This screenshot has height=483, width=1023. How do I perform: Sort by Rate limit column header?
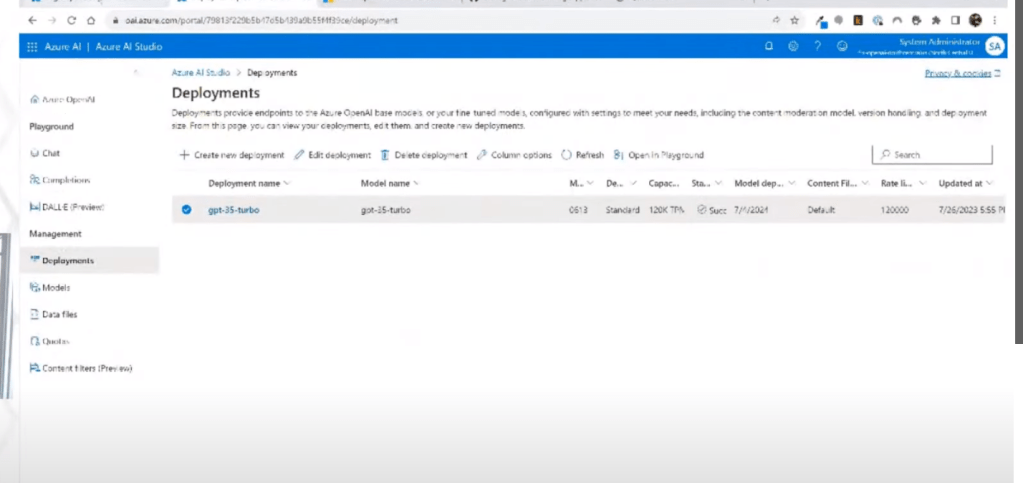click(904, 183)
